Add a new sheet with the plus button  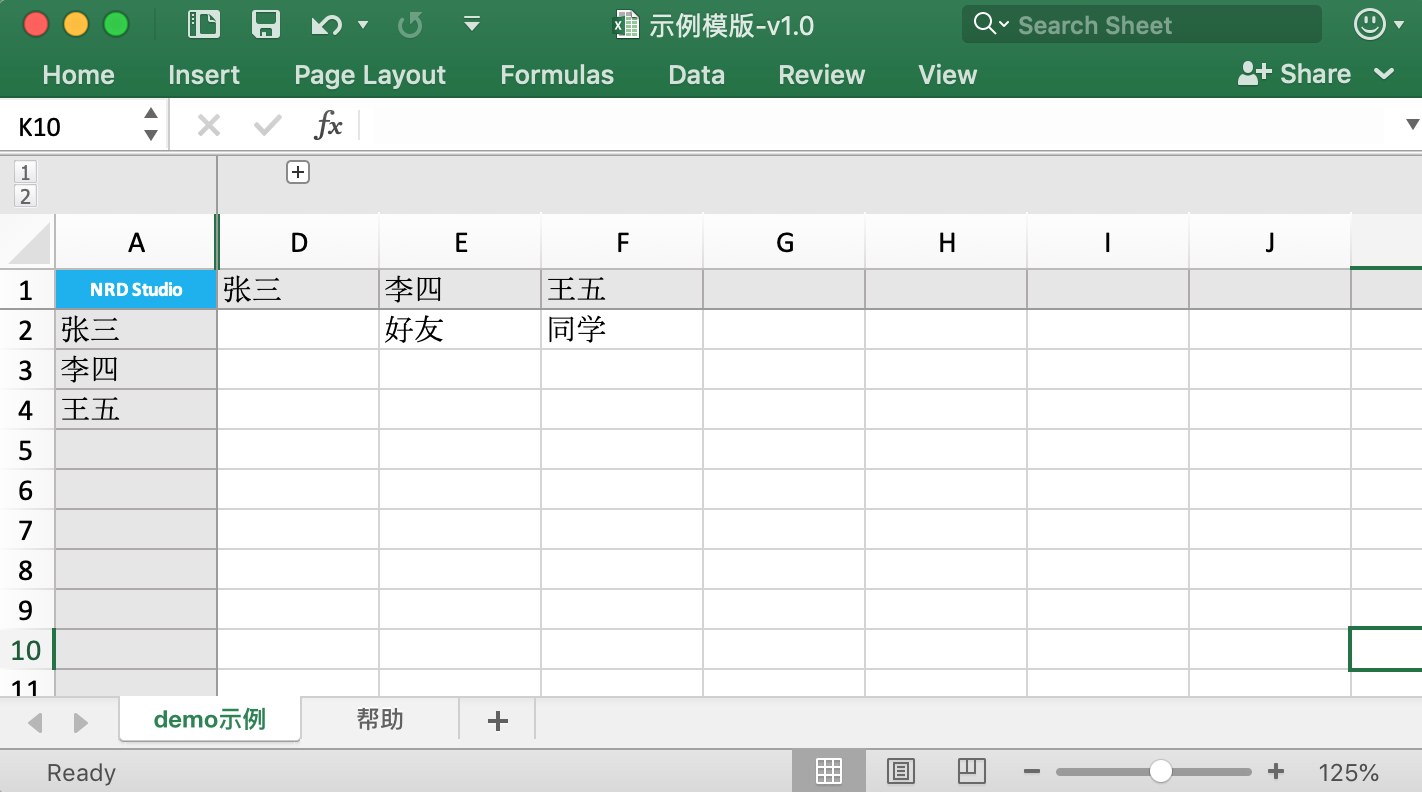tap(496, 718)
